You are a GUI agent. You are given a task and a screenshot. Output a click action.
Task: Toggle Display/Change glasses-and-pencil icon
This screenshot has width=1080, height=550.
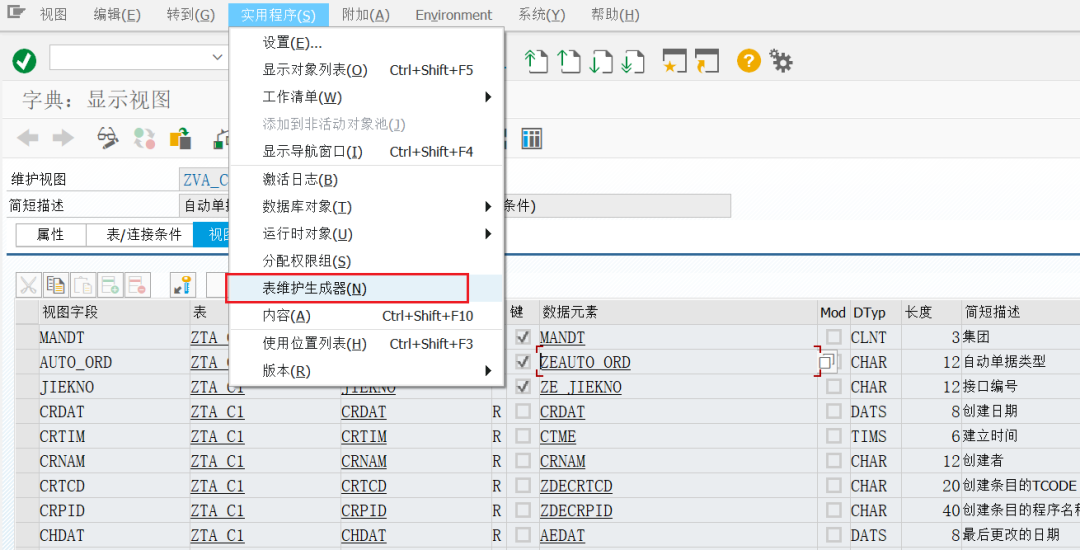(107, 138)
